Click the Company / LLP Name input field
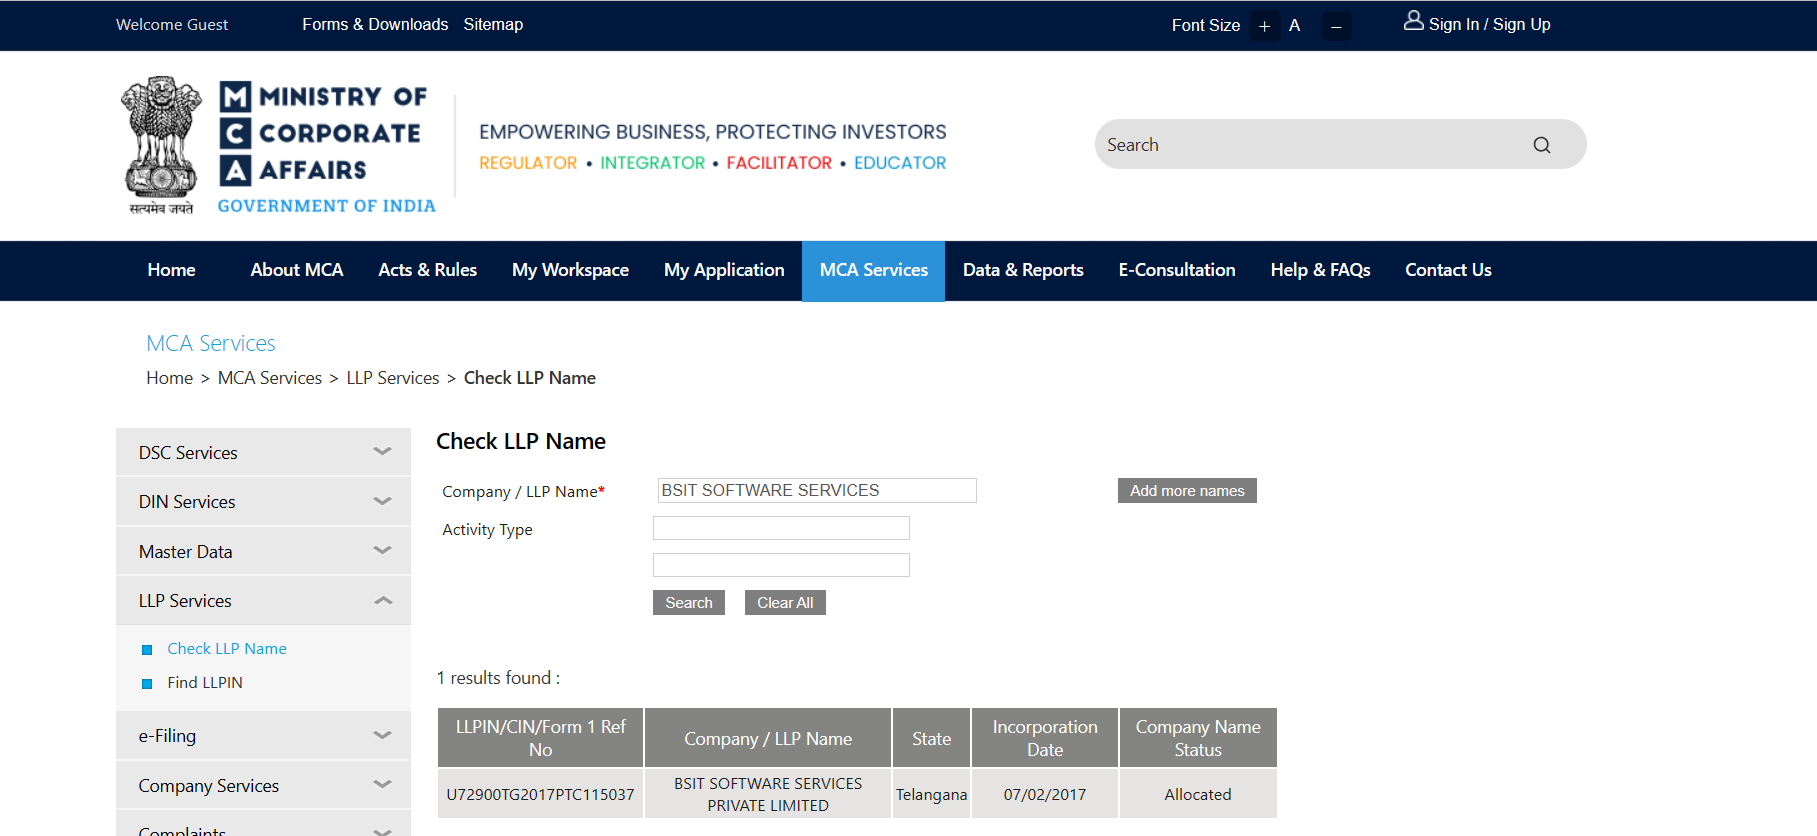 coord(817,490)
